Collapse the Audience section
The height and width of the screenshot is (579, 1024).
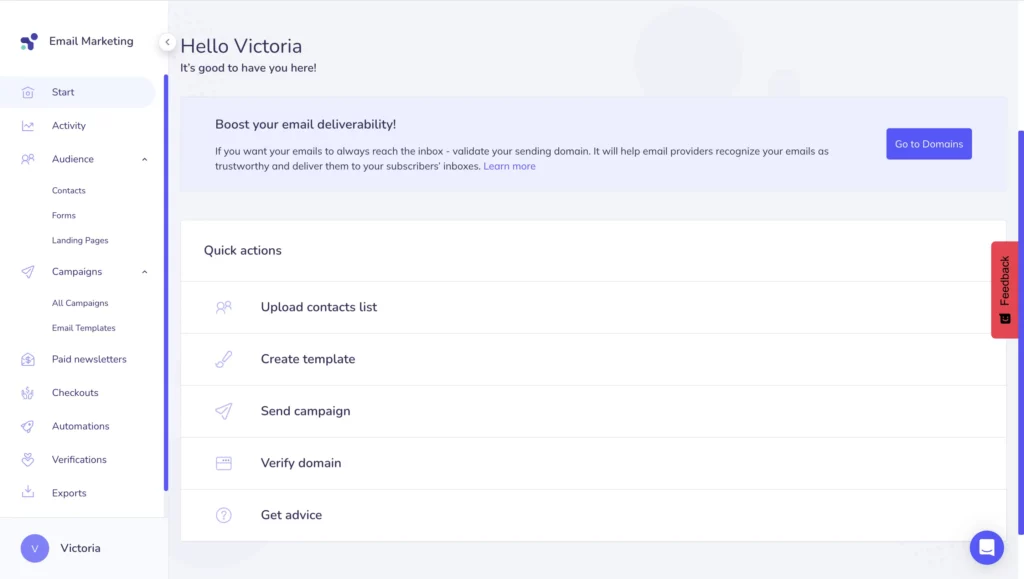144,158
